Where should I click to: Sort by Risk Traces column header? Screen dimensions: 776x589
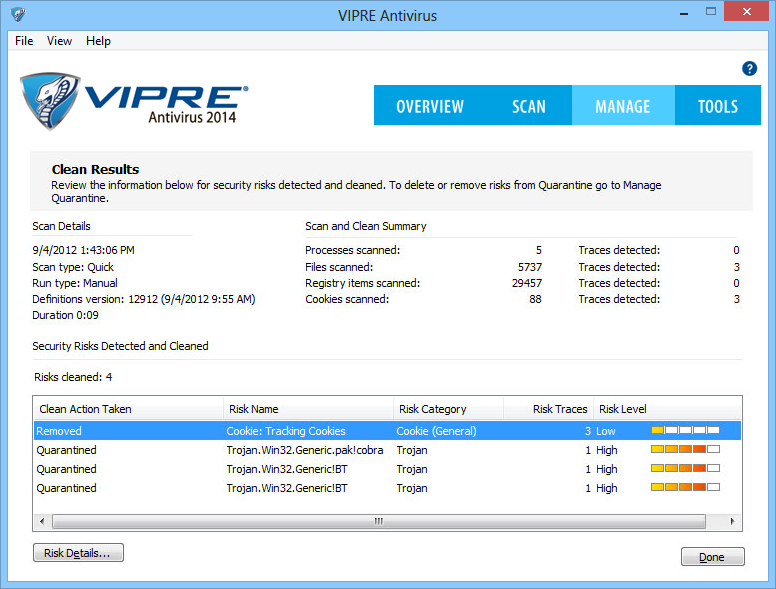tap(548, 409)
